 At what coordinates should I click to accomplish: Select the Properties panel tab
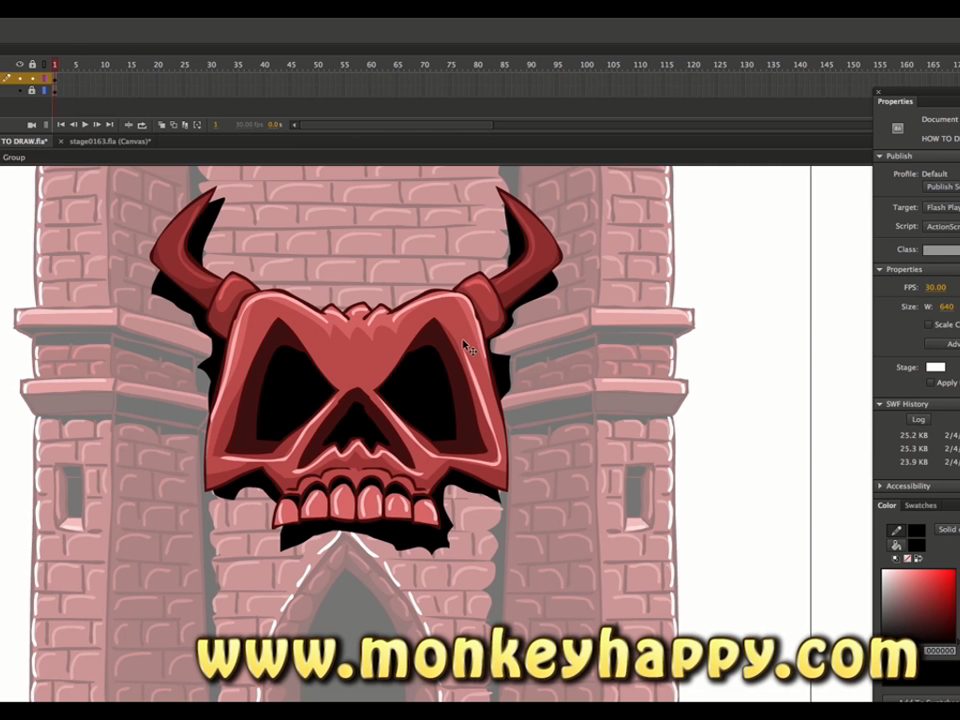coord(895,102)
